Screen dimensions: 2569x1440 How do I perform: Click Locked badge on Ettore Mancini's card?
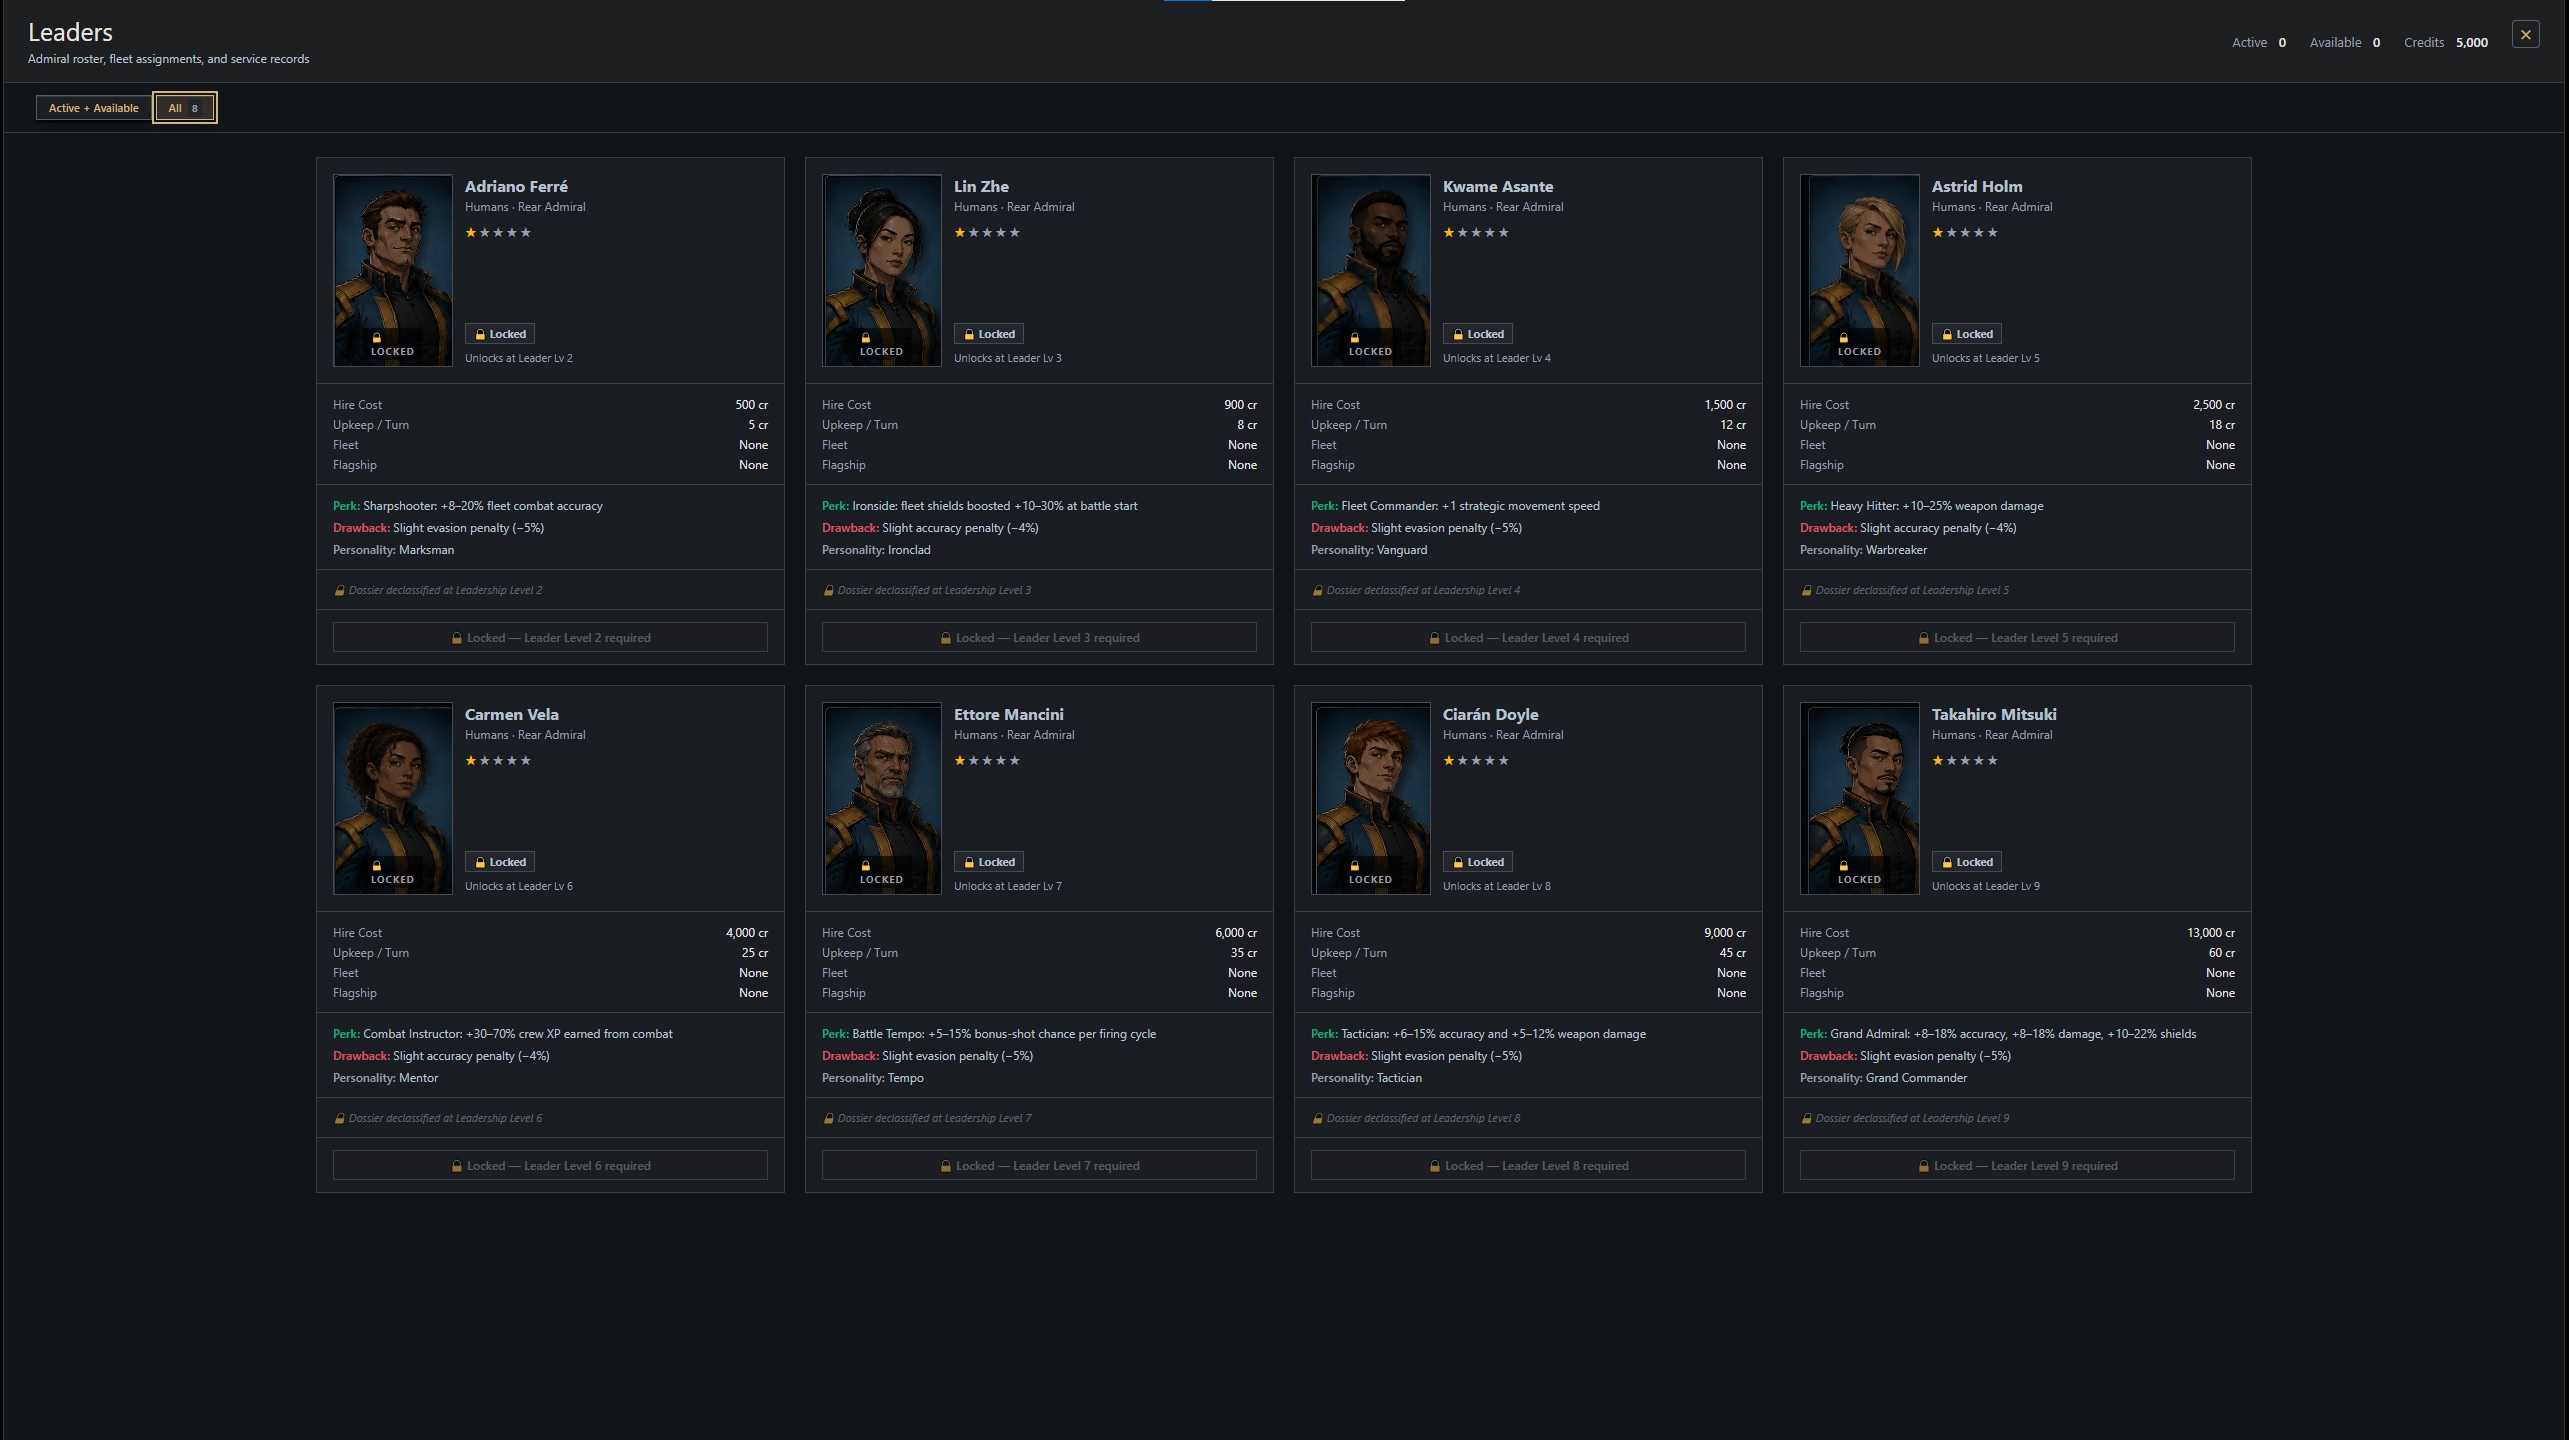989,862
